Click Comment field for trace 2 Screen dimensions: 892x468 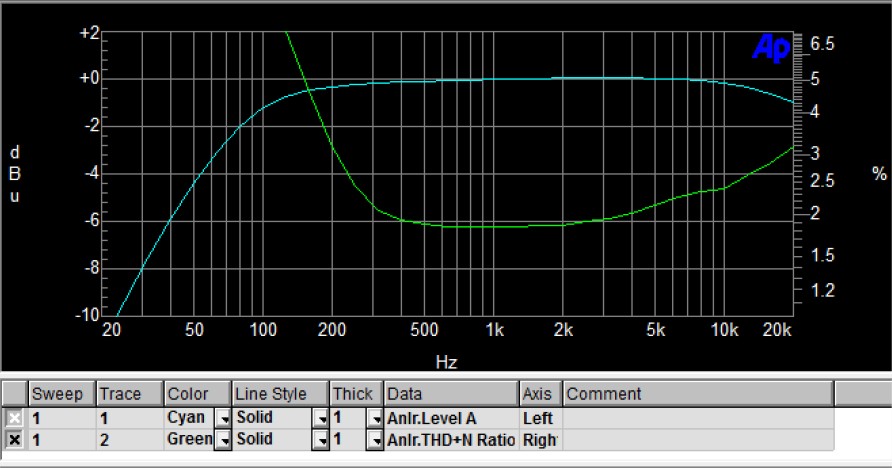[697, 439]
